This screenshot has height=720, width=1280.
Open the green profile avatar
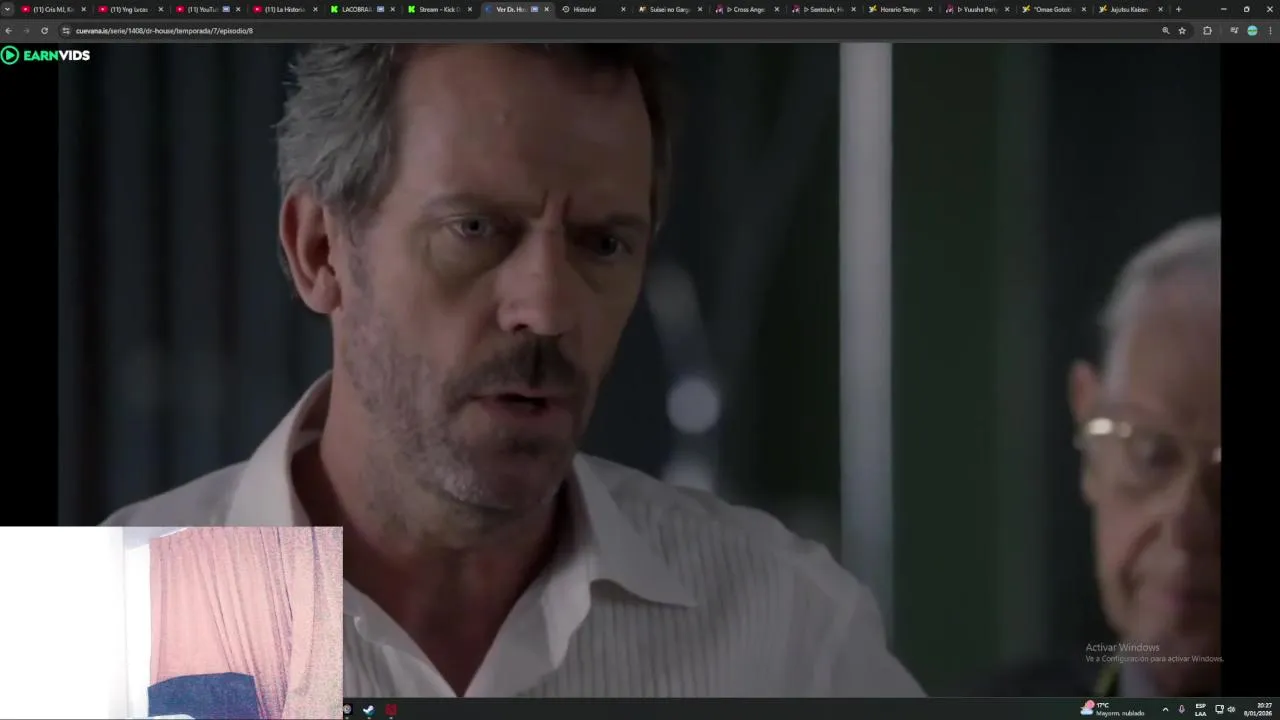[1252, 31]
